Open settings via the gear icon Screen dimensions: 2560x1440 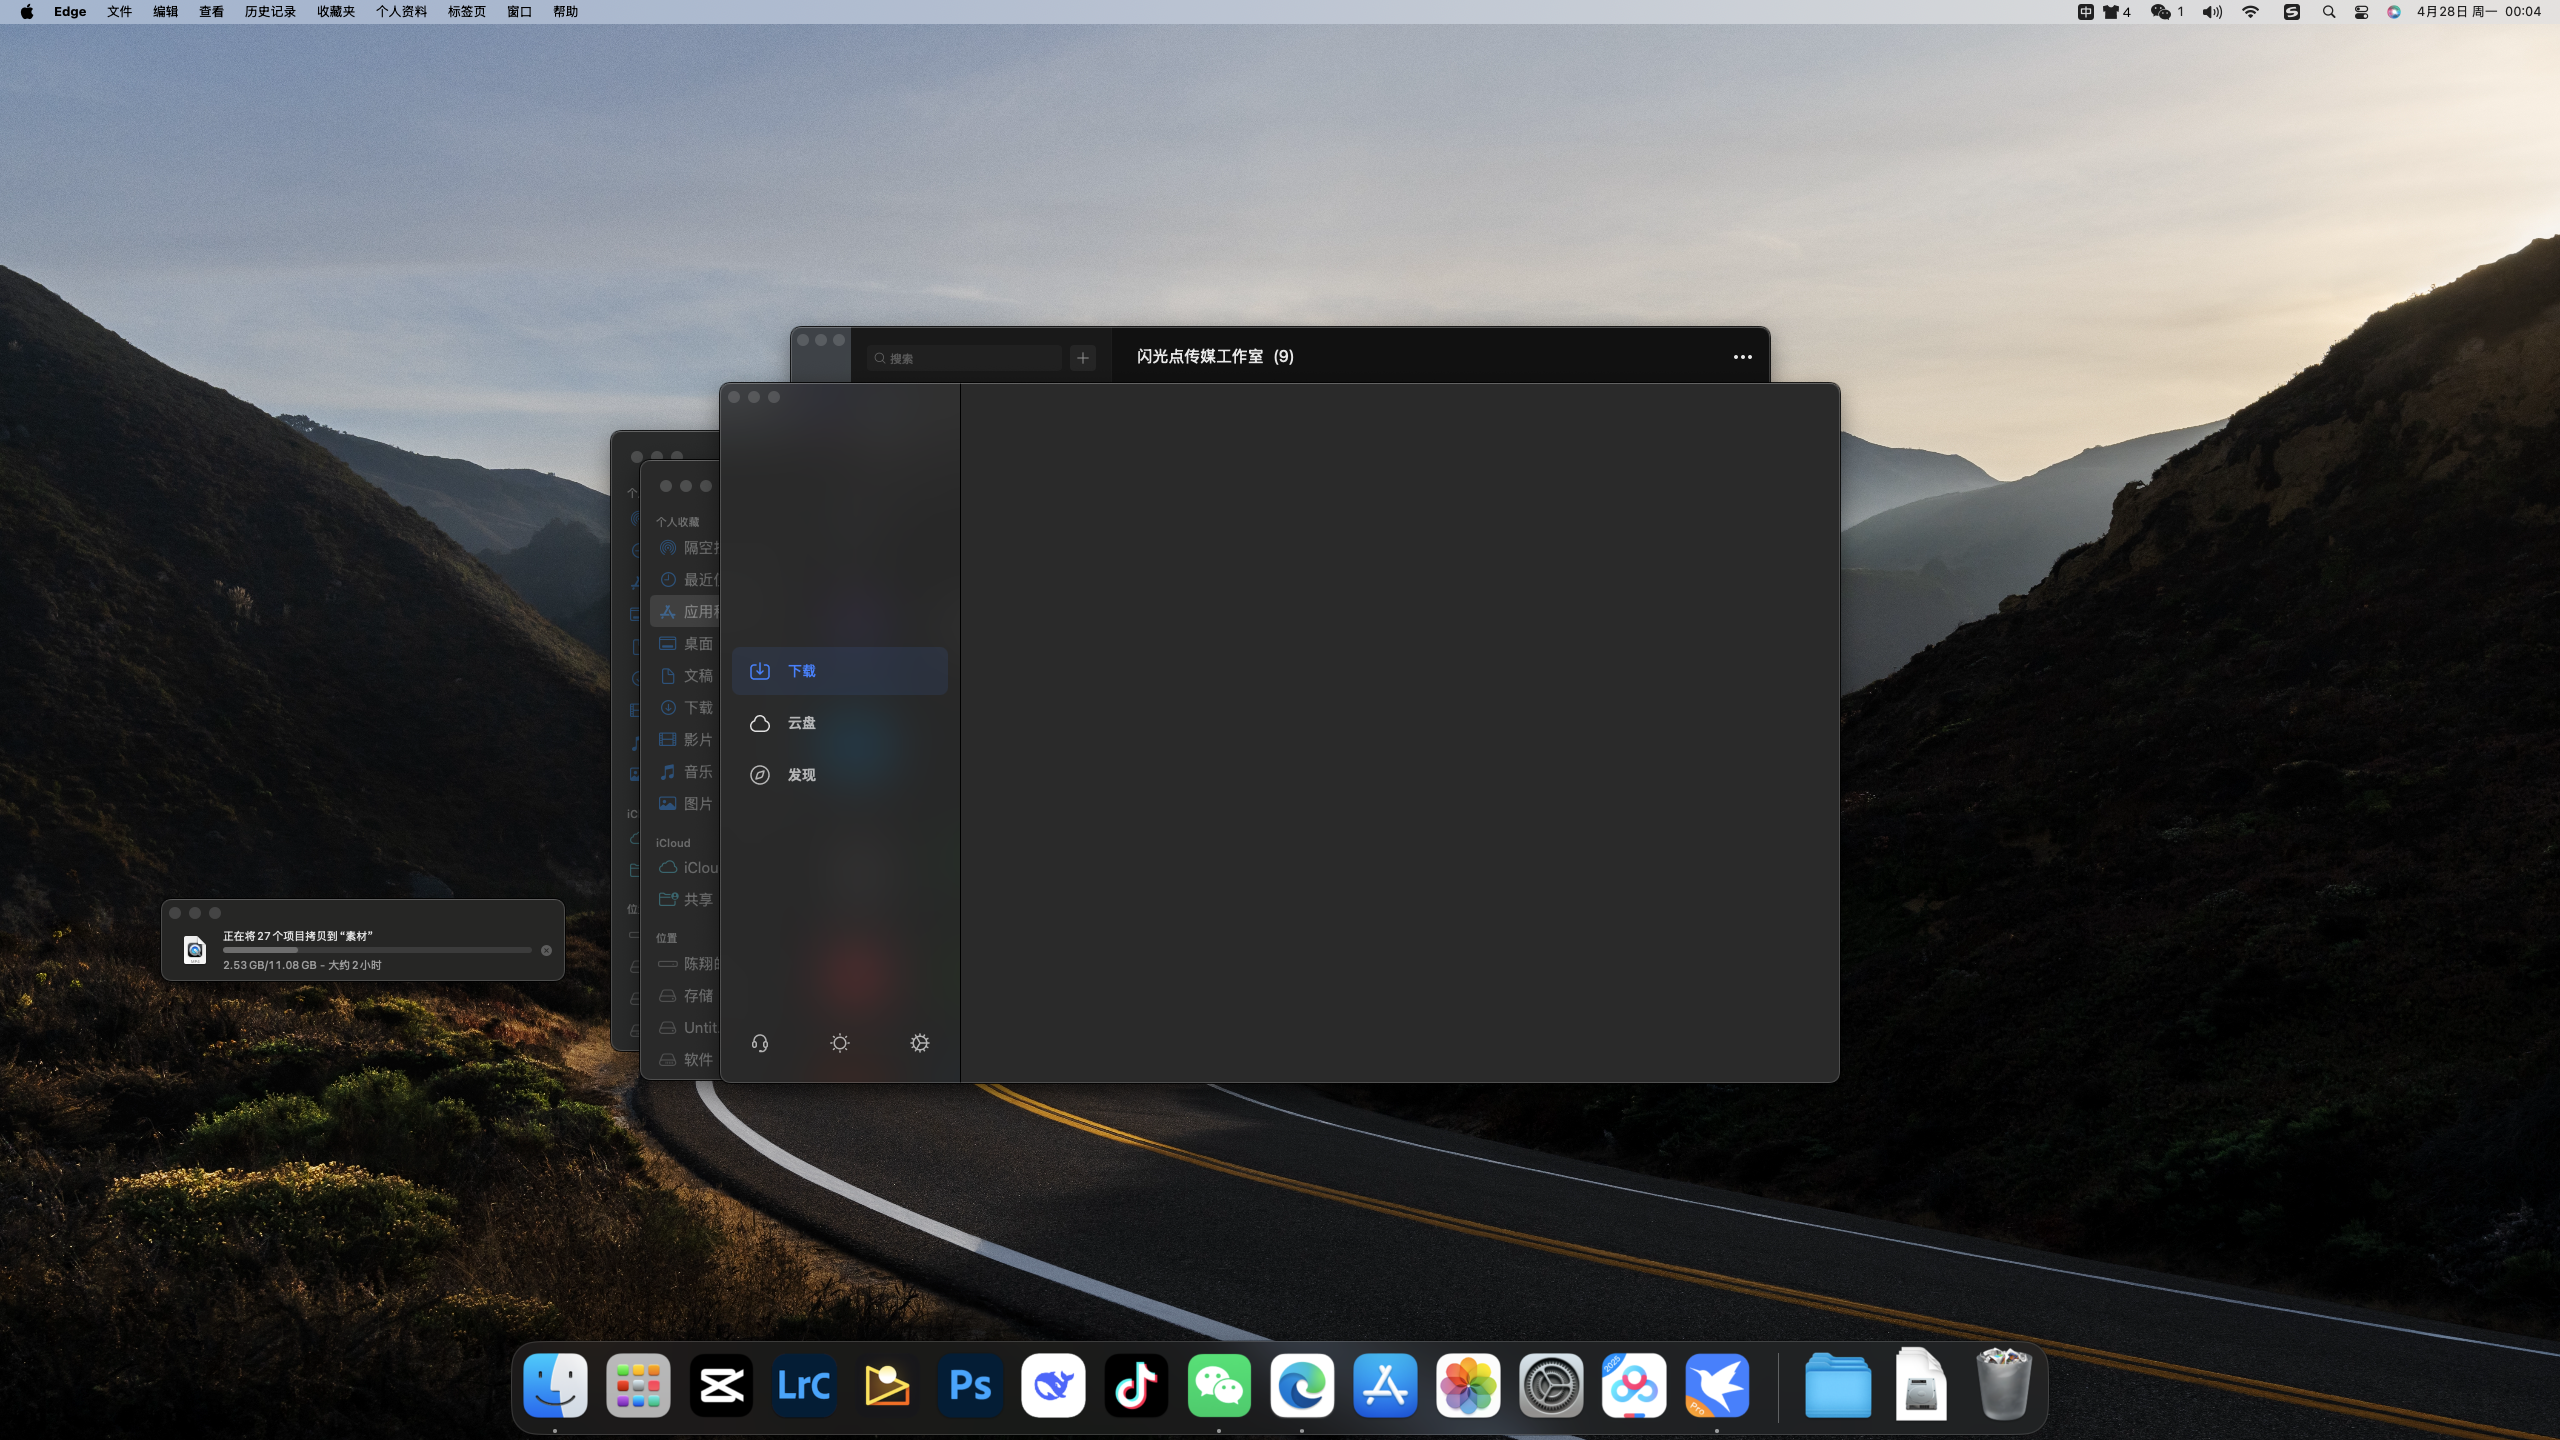(x=920, y=1043)
